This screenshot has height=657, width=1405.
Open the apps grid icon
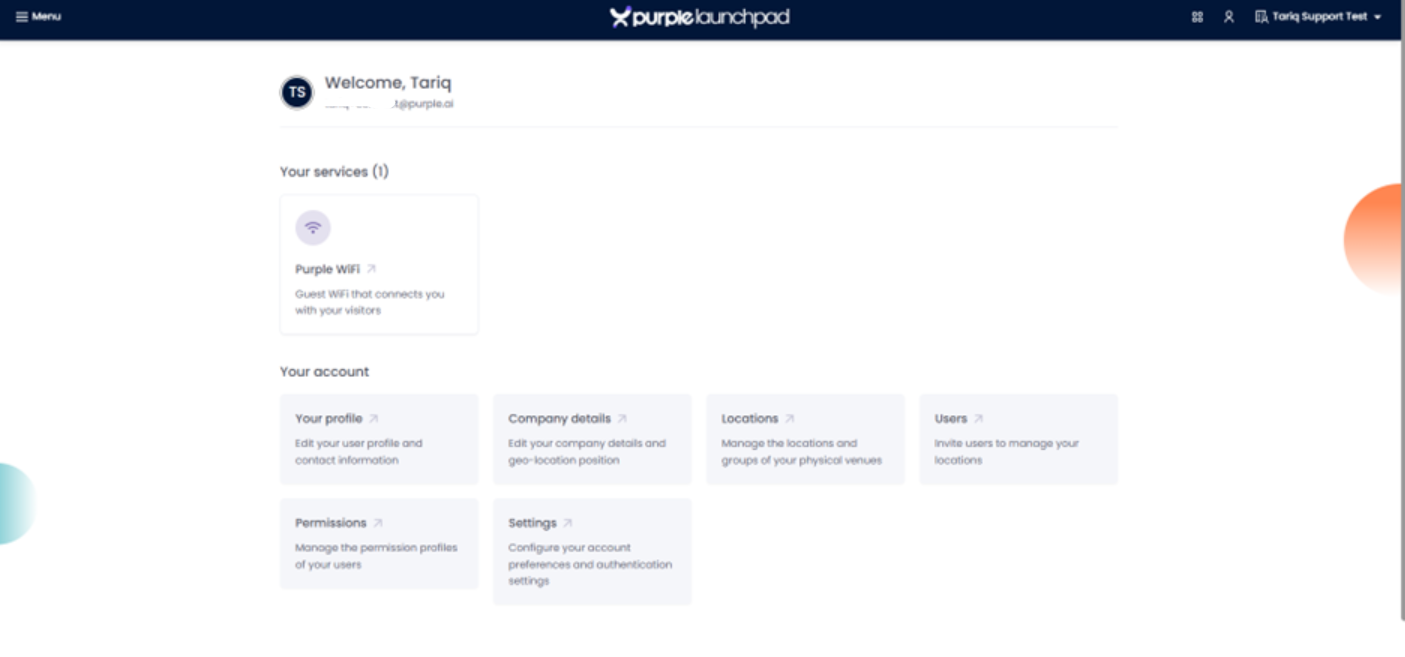(x=1198, y=17)
